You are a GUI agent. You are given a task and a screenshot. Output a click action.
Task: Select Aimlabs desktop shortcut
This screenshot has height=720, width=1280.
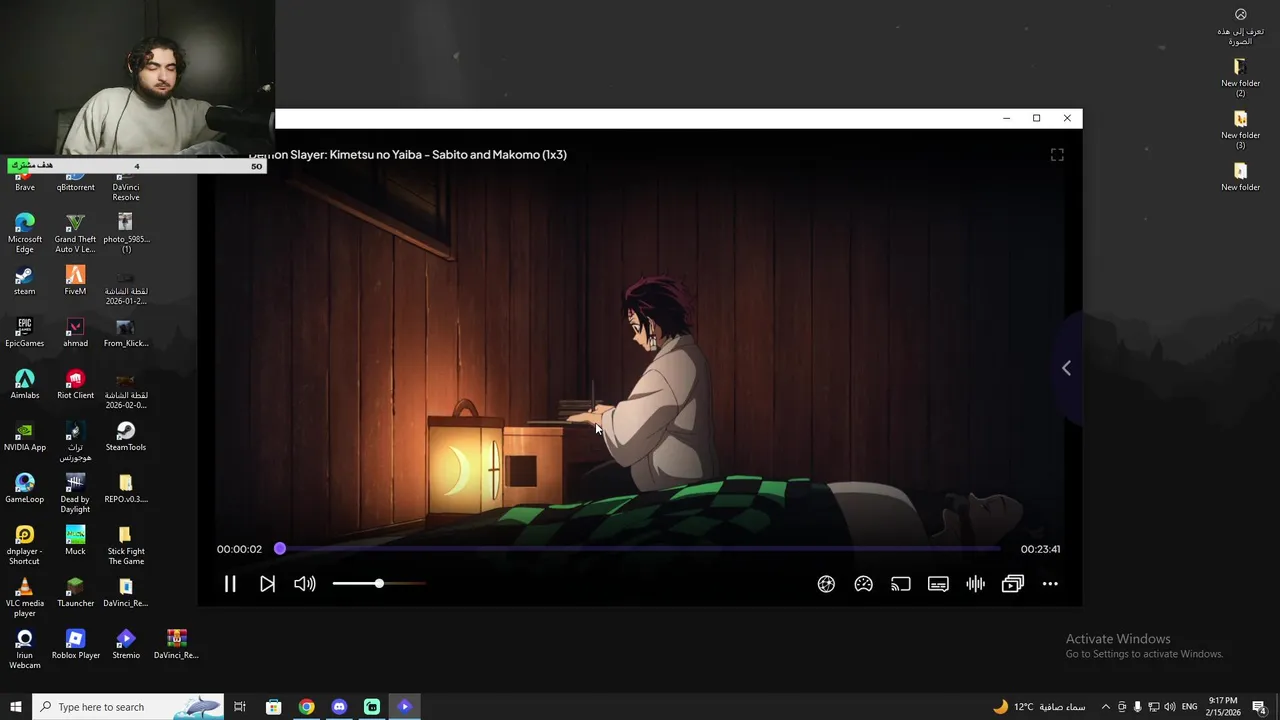[x=25, y=384]
